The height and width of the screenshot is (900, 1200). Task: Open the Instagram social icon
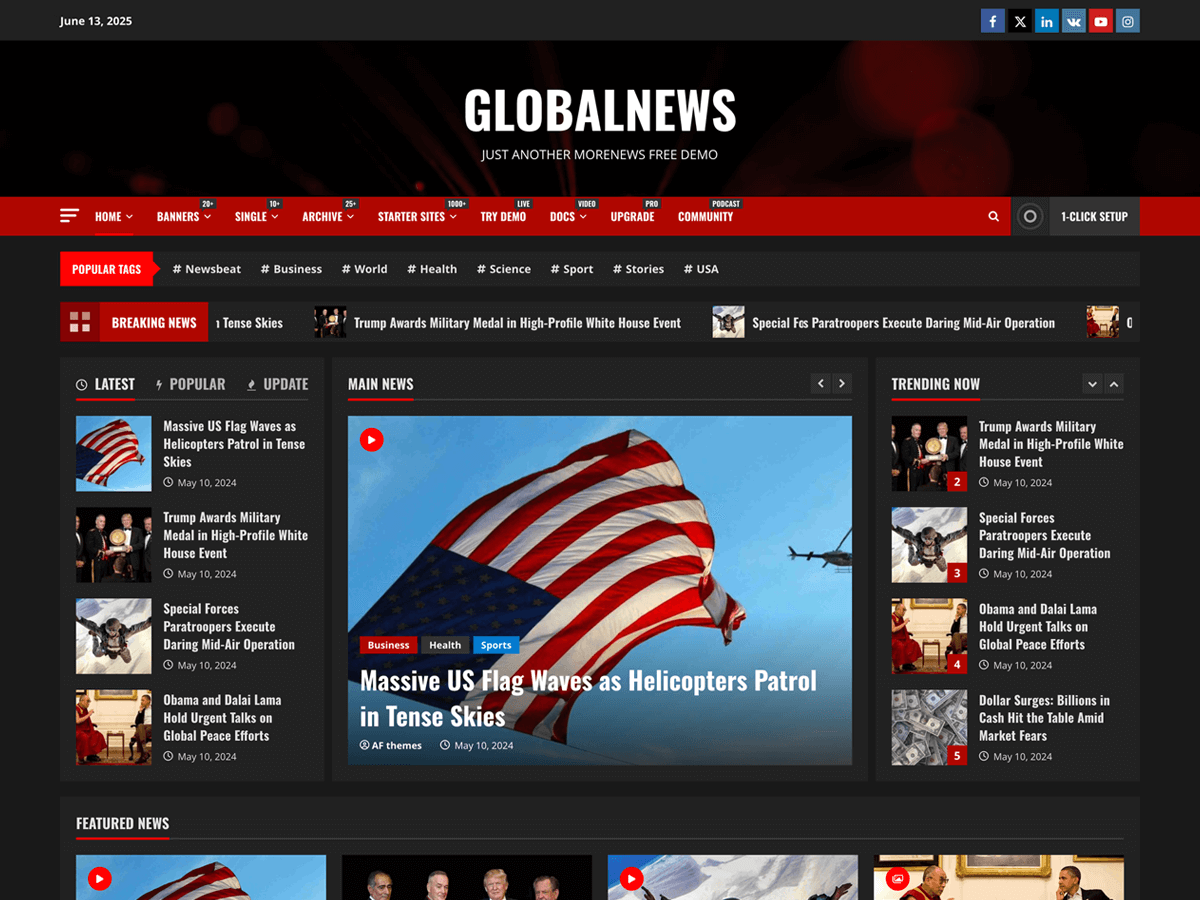point(1127,20)
